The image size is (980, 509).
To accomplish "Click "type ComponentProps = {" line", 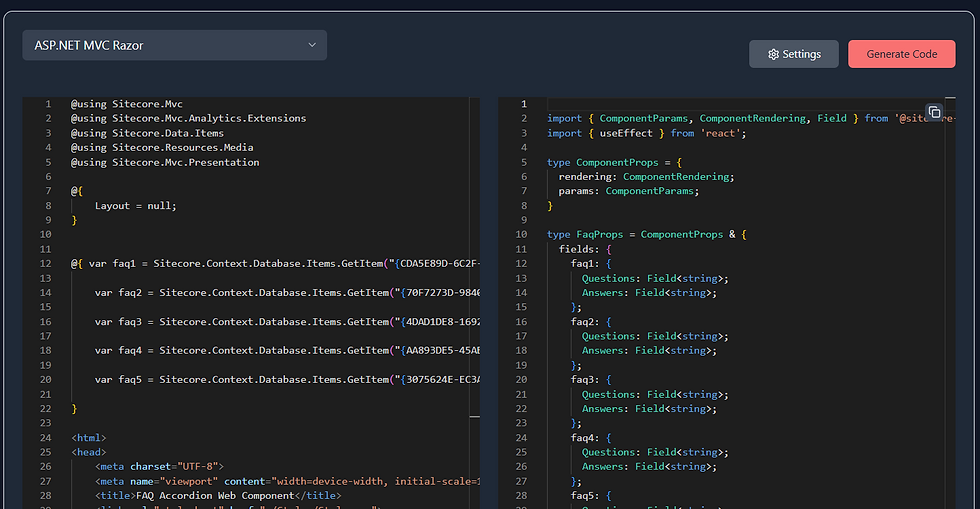I will click(614, 162).
